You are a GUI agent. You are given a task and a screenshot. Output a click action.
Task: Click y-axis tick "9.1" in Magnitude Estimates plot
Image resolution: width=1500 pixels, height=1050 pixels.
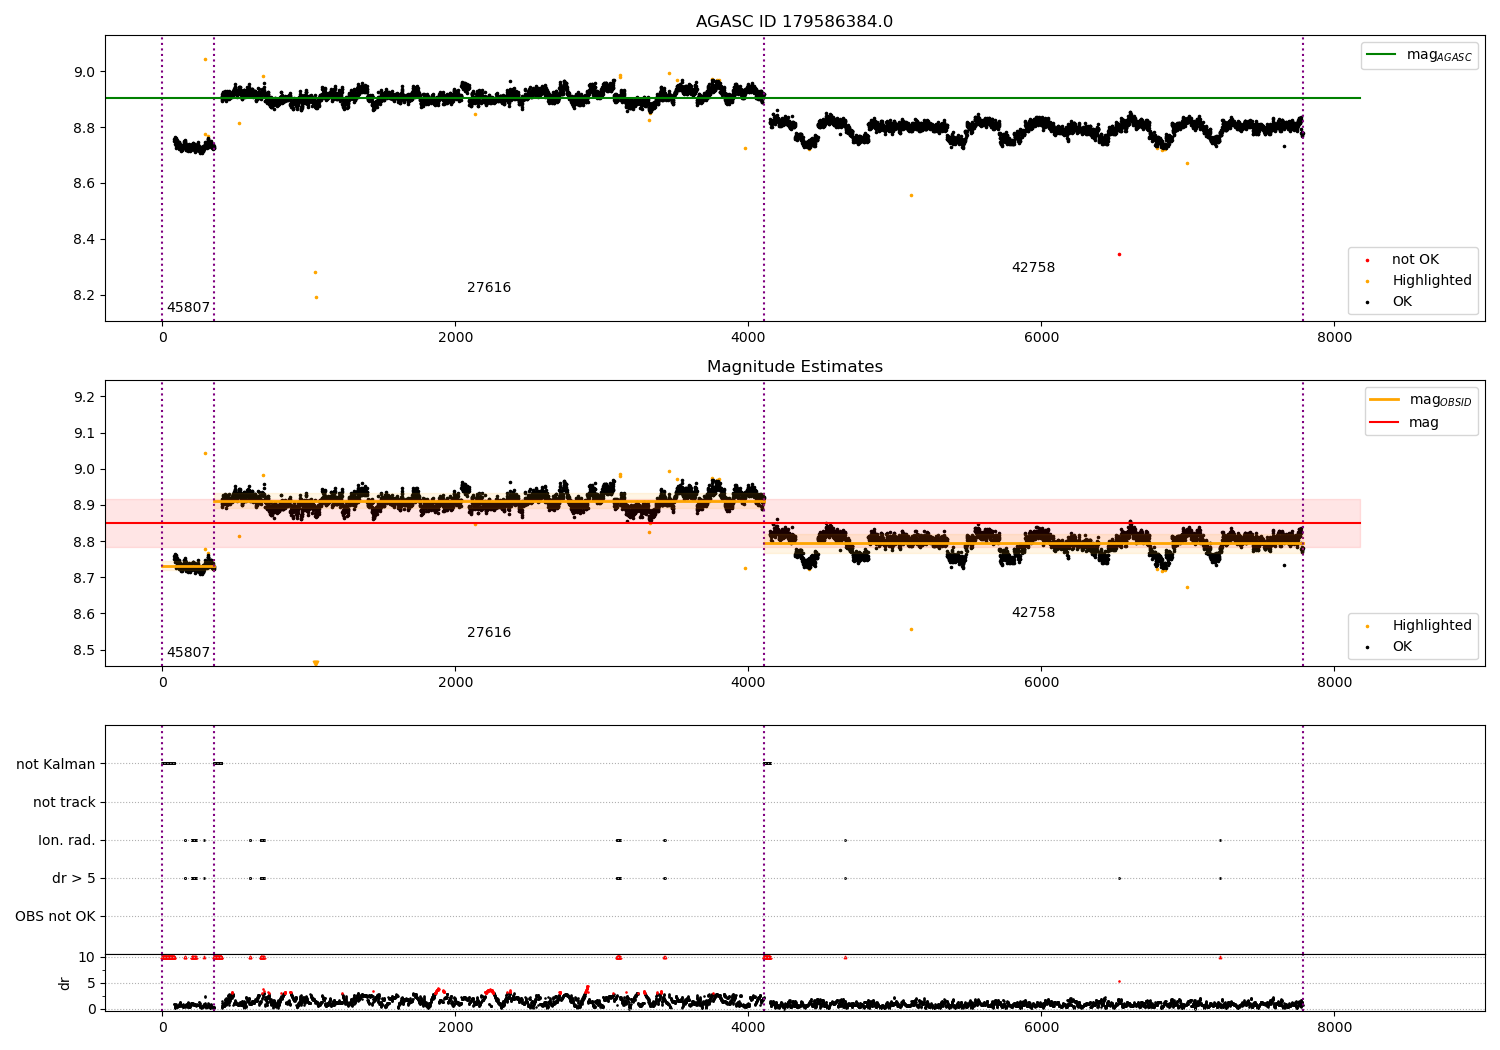click(83, 433)
